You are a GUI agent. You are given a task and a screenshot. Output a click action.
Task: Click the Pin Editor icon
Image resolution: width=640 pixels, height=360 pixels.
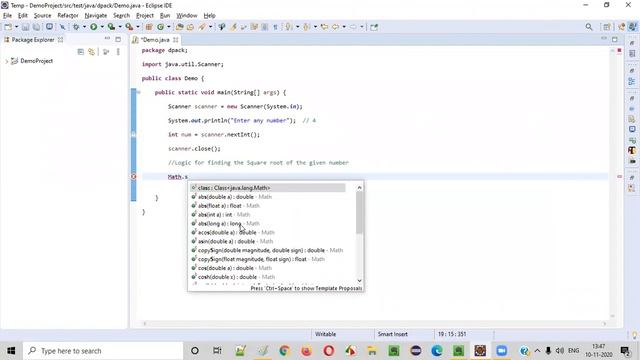(374, 27)
